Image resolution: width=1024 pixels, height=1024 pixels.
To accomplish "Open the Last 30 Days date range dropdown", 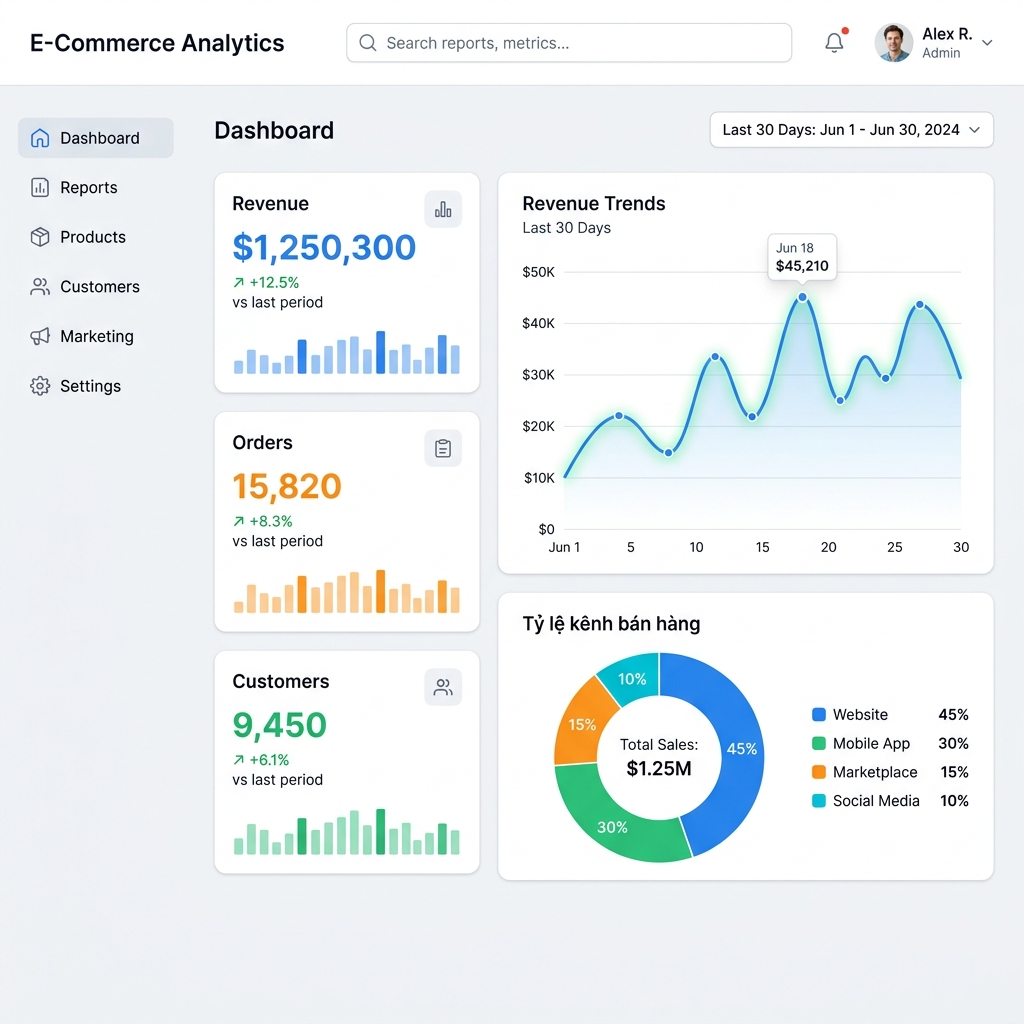I will [852, 130].
